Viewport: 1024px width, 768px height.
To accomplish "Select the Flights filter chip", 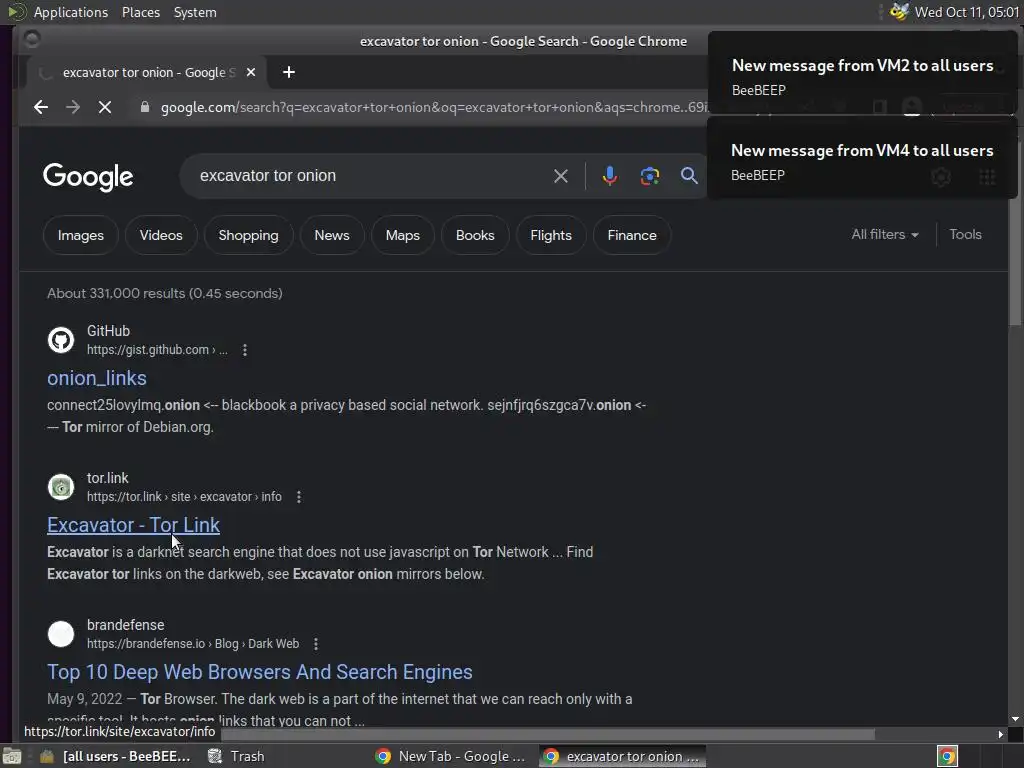I will 551,235.
